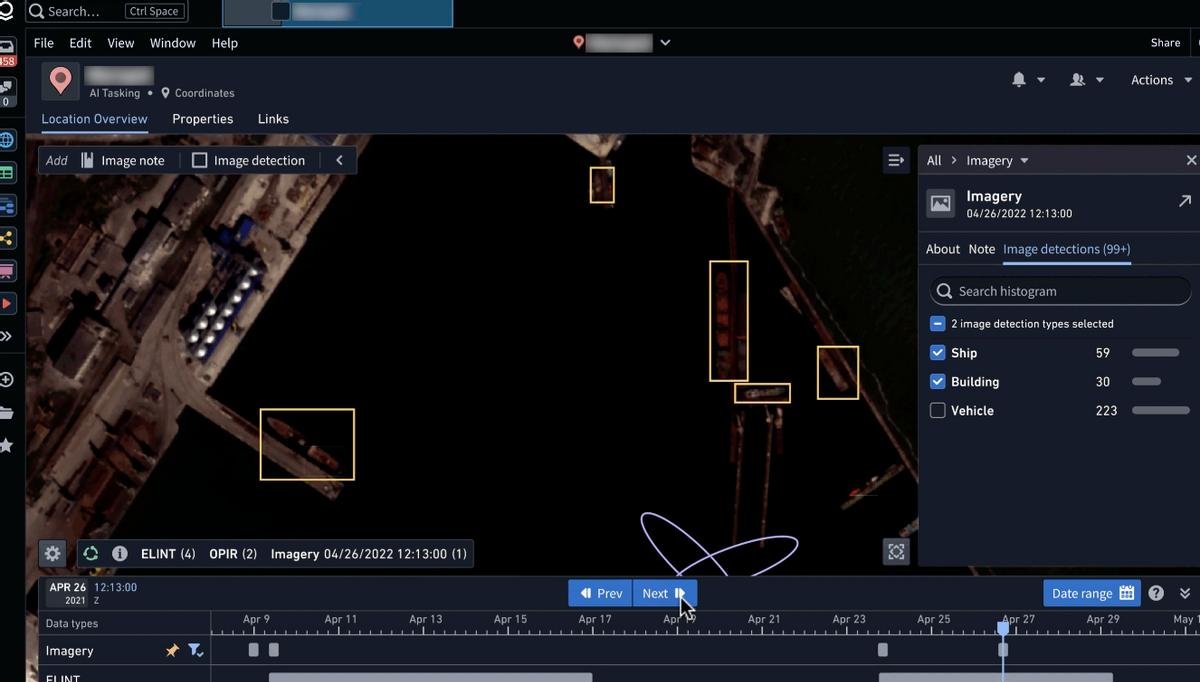The image size is (1200, 682).
Task: Open the imagery in a new view arrow
Action: click(1184, 201)
